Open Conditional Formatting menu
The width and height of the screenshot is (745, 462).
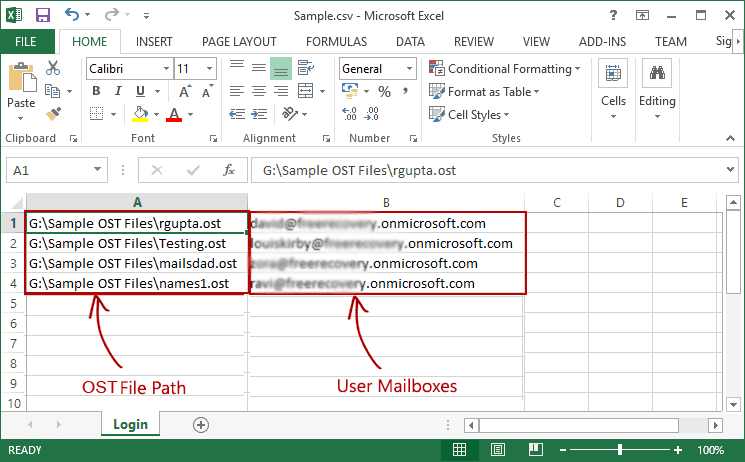504,68
